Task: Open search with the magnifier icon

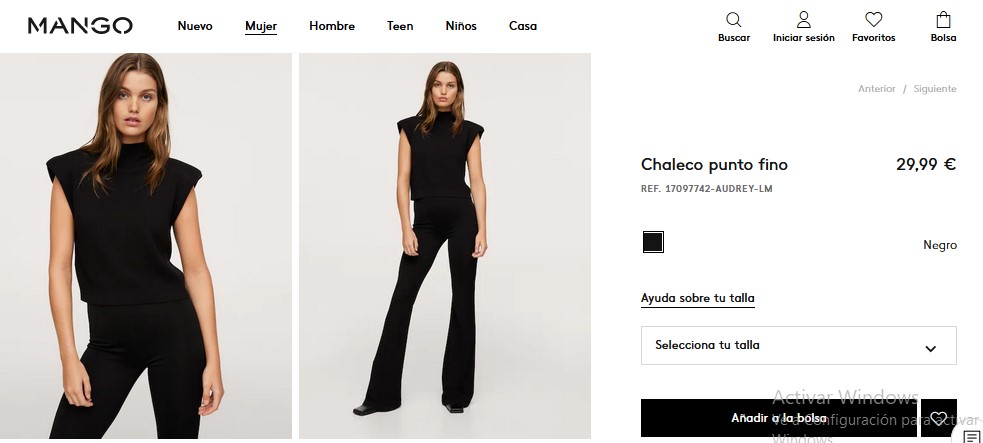Action: point(734,20)
